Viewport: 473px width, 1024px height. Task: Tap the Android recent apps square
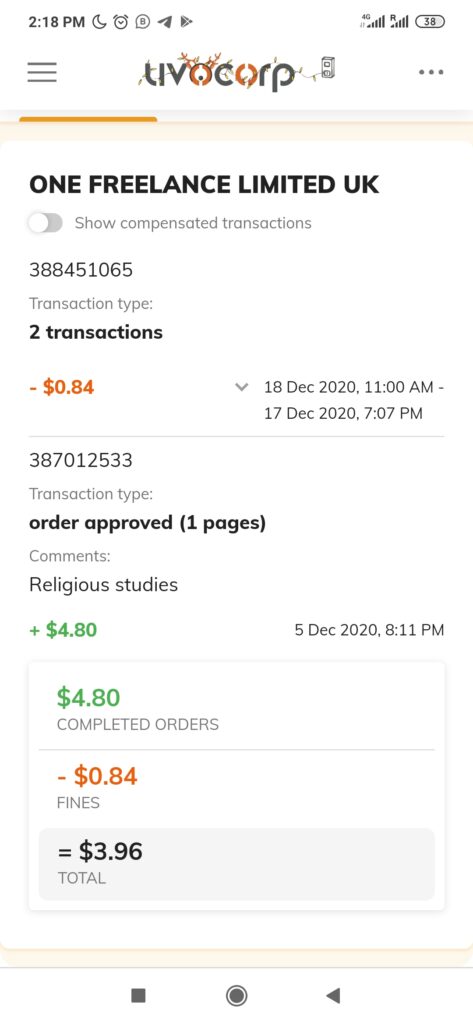(x=139, y=995)
